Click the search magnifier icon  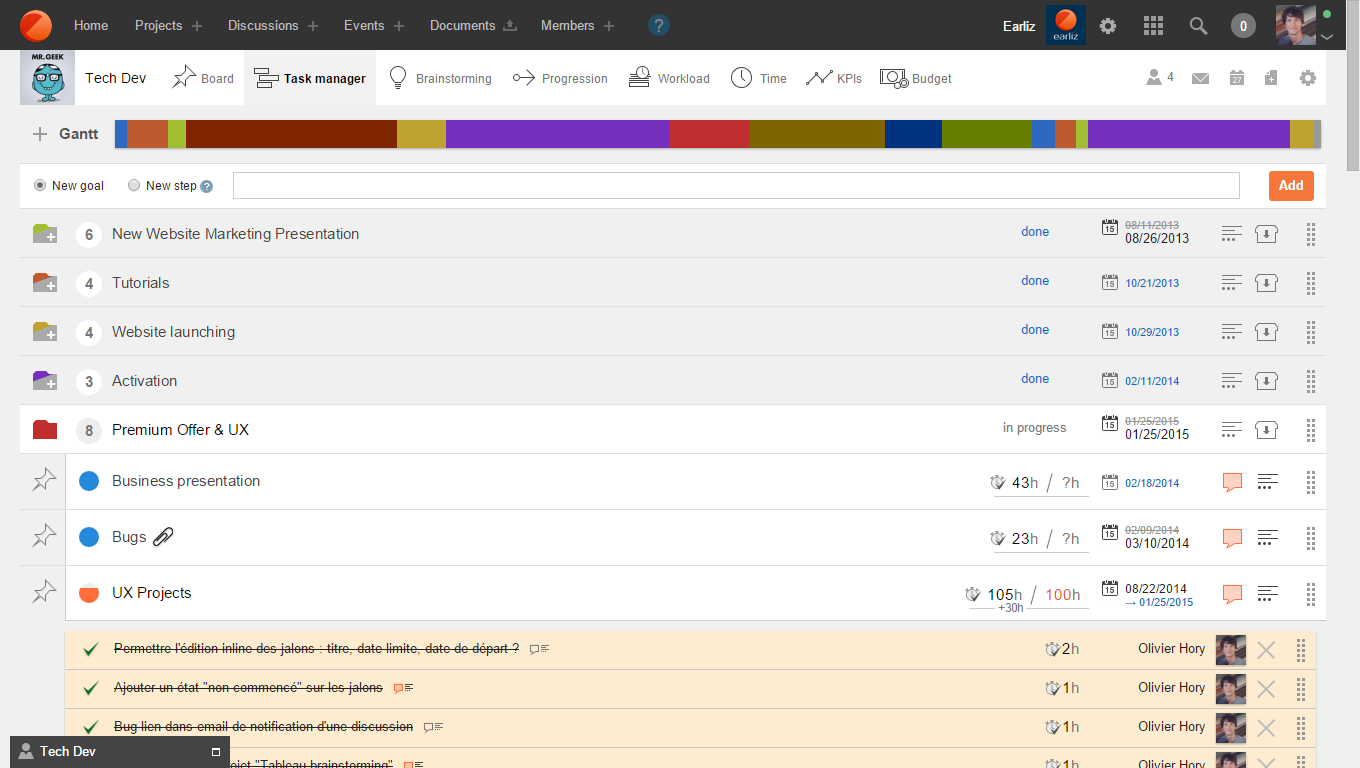click(1198, 26)
